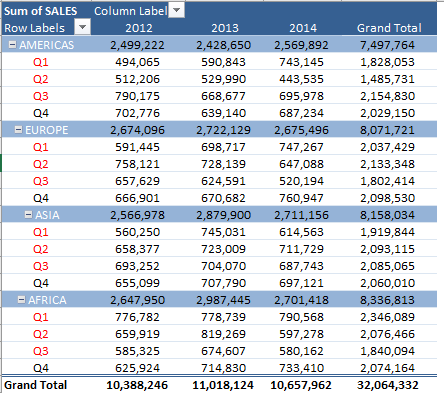444x393 pixels.
Task: Click the AMERICAS Q1 row label
Action: 41,62
